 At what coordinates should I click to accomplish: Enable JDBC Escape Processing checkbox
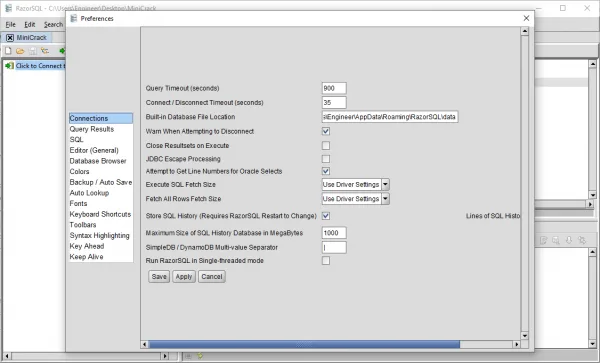[326, 159]
